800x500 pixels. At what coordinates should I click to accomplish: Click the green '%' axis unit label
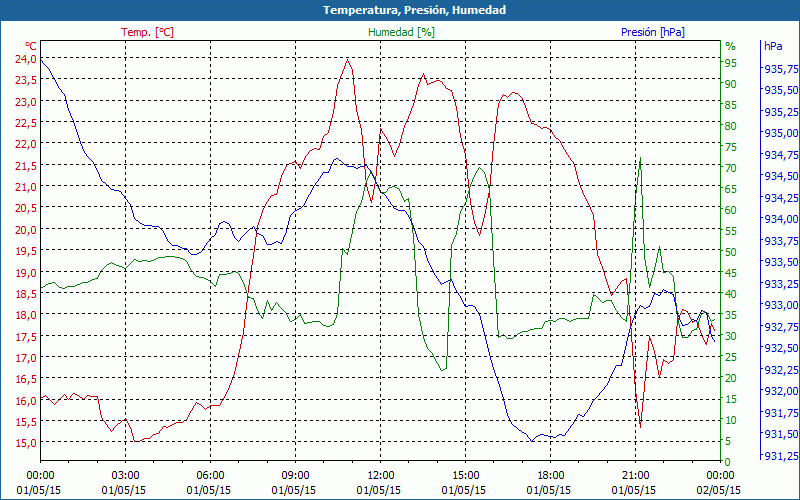pos(731,46)
